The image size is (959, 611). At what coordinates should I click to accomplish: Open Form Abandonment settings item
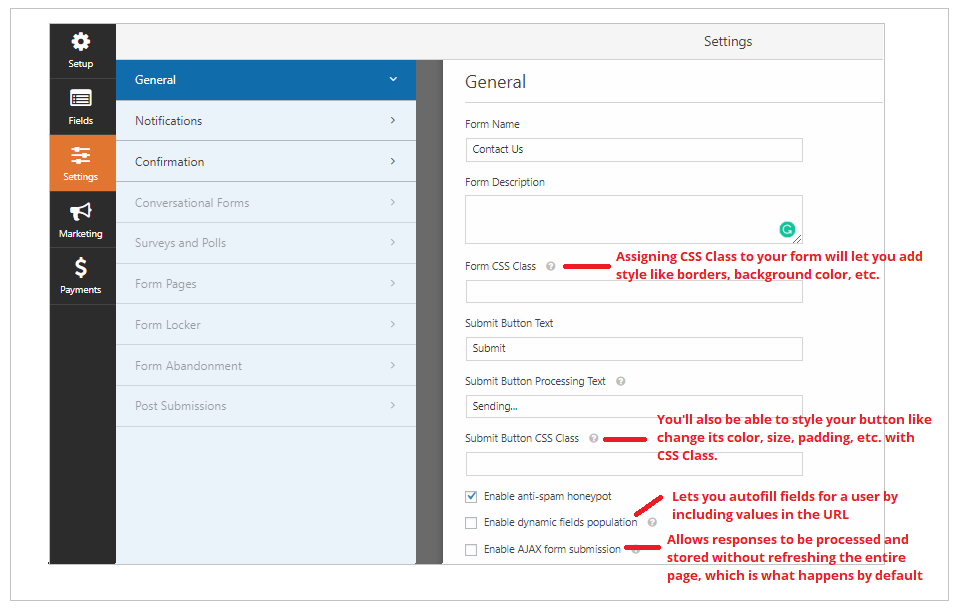(x=266, y=366)
